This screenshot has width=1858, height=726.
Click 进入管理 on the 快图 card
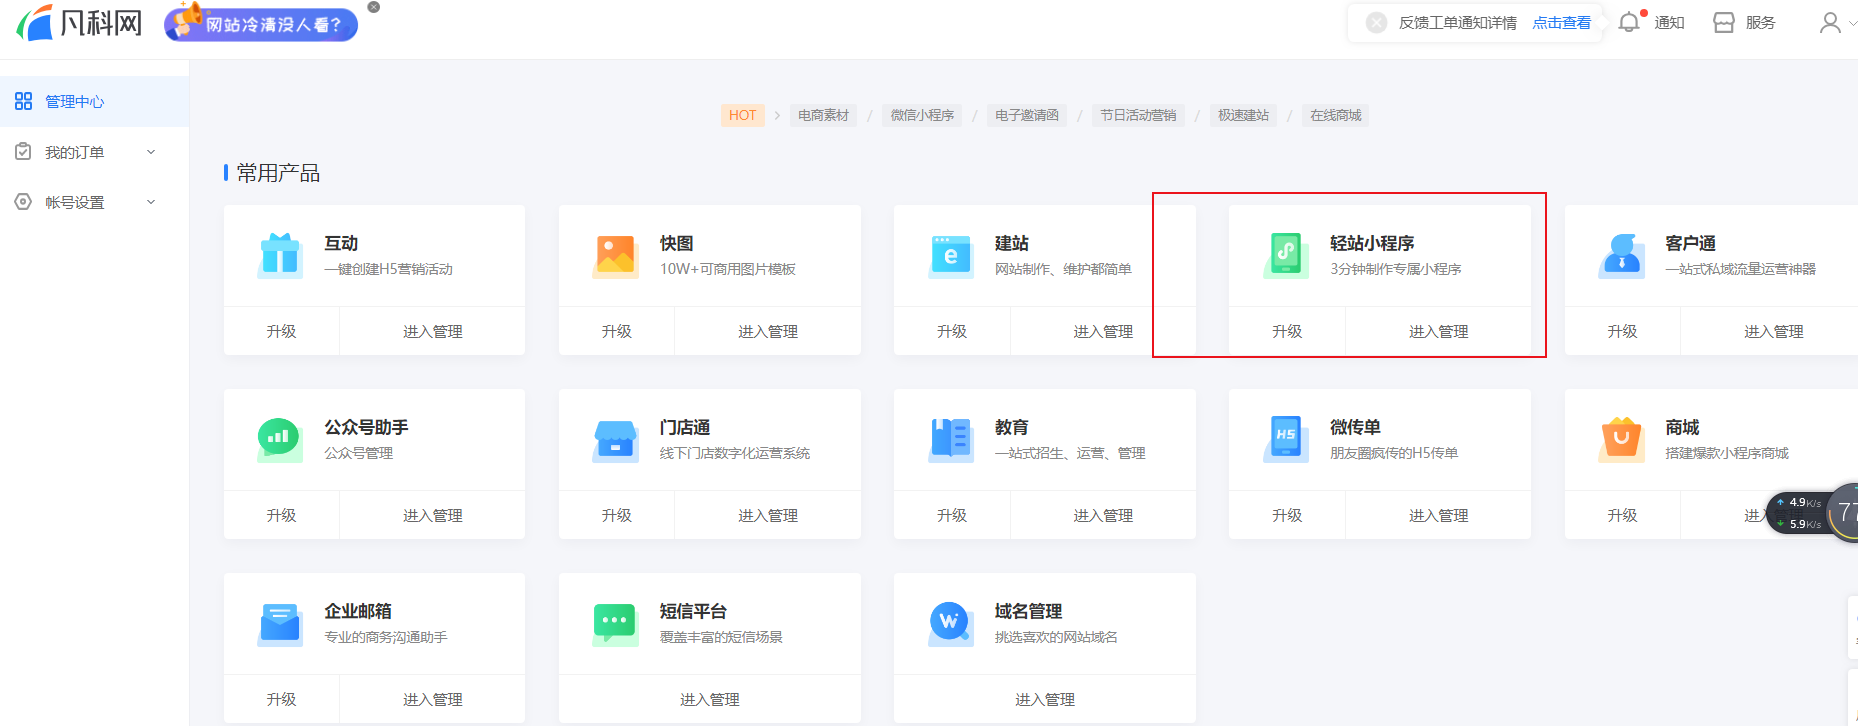768,331
